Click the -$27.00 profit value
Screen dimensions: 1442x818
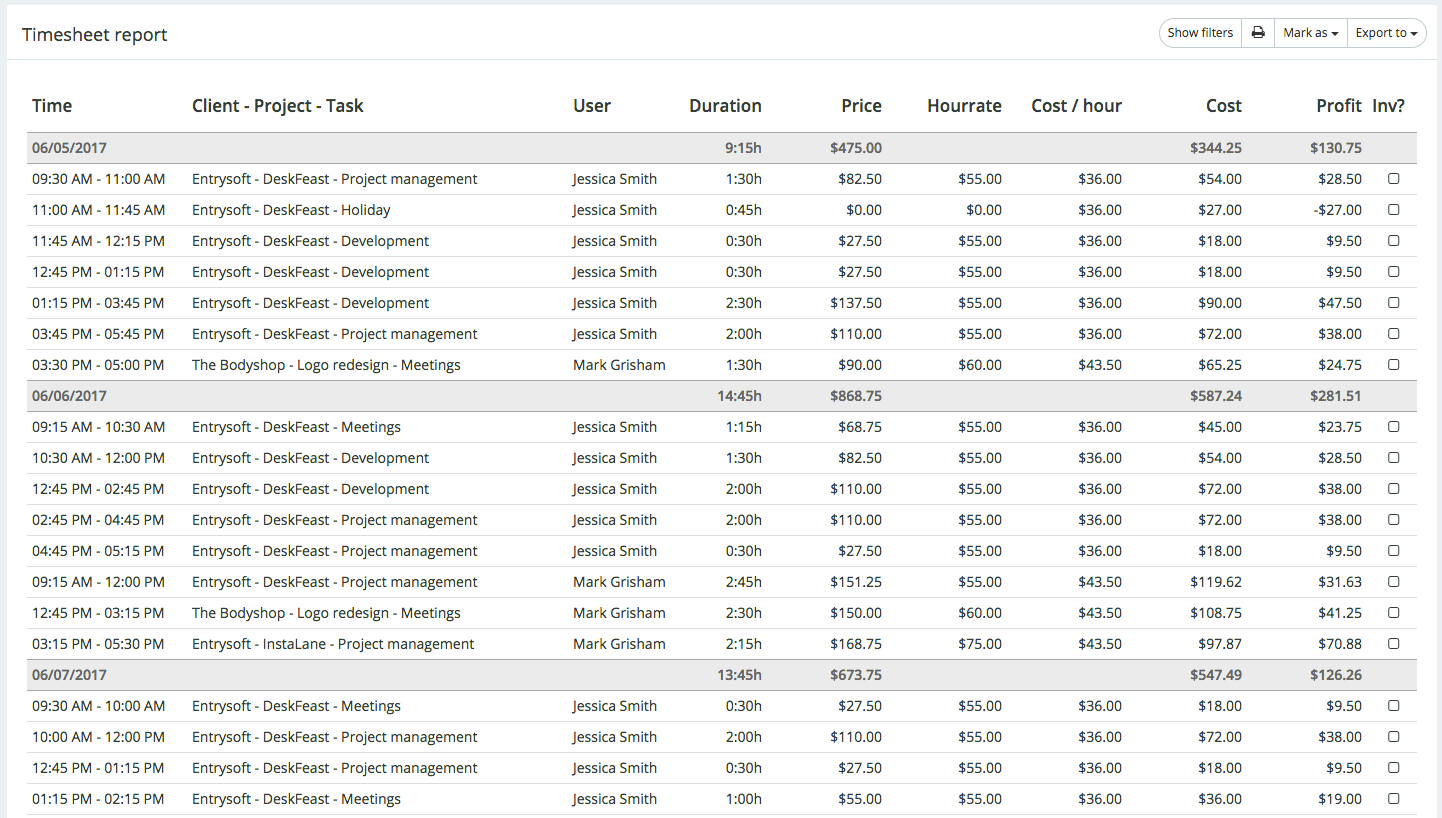(x=1338, y=210)
